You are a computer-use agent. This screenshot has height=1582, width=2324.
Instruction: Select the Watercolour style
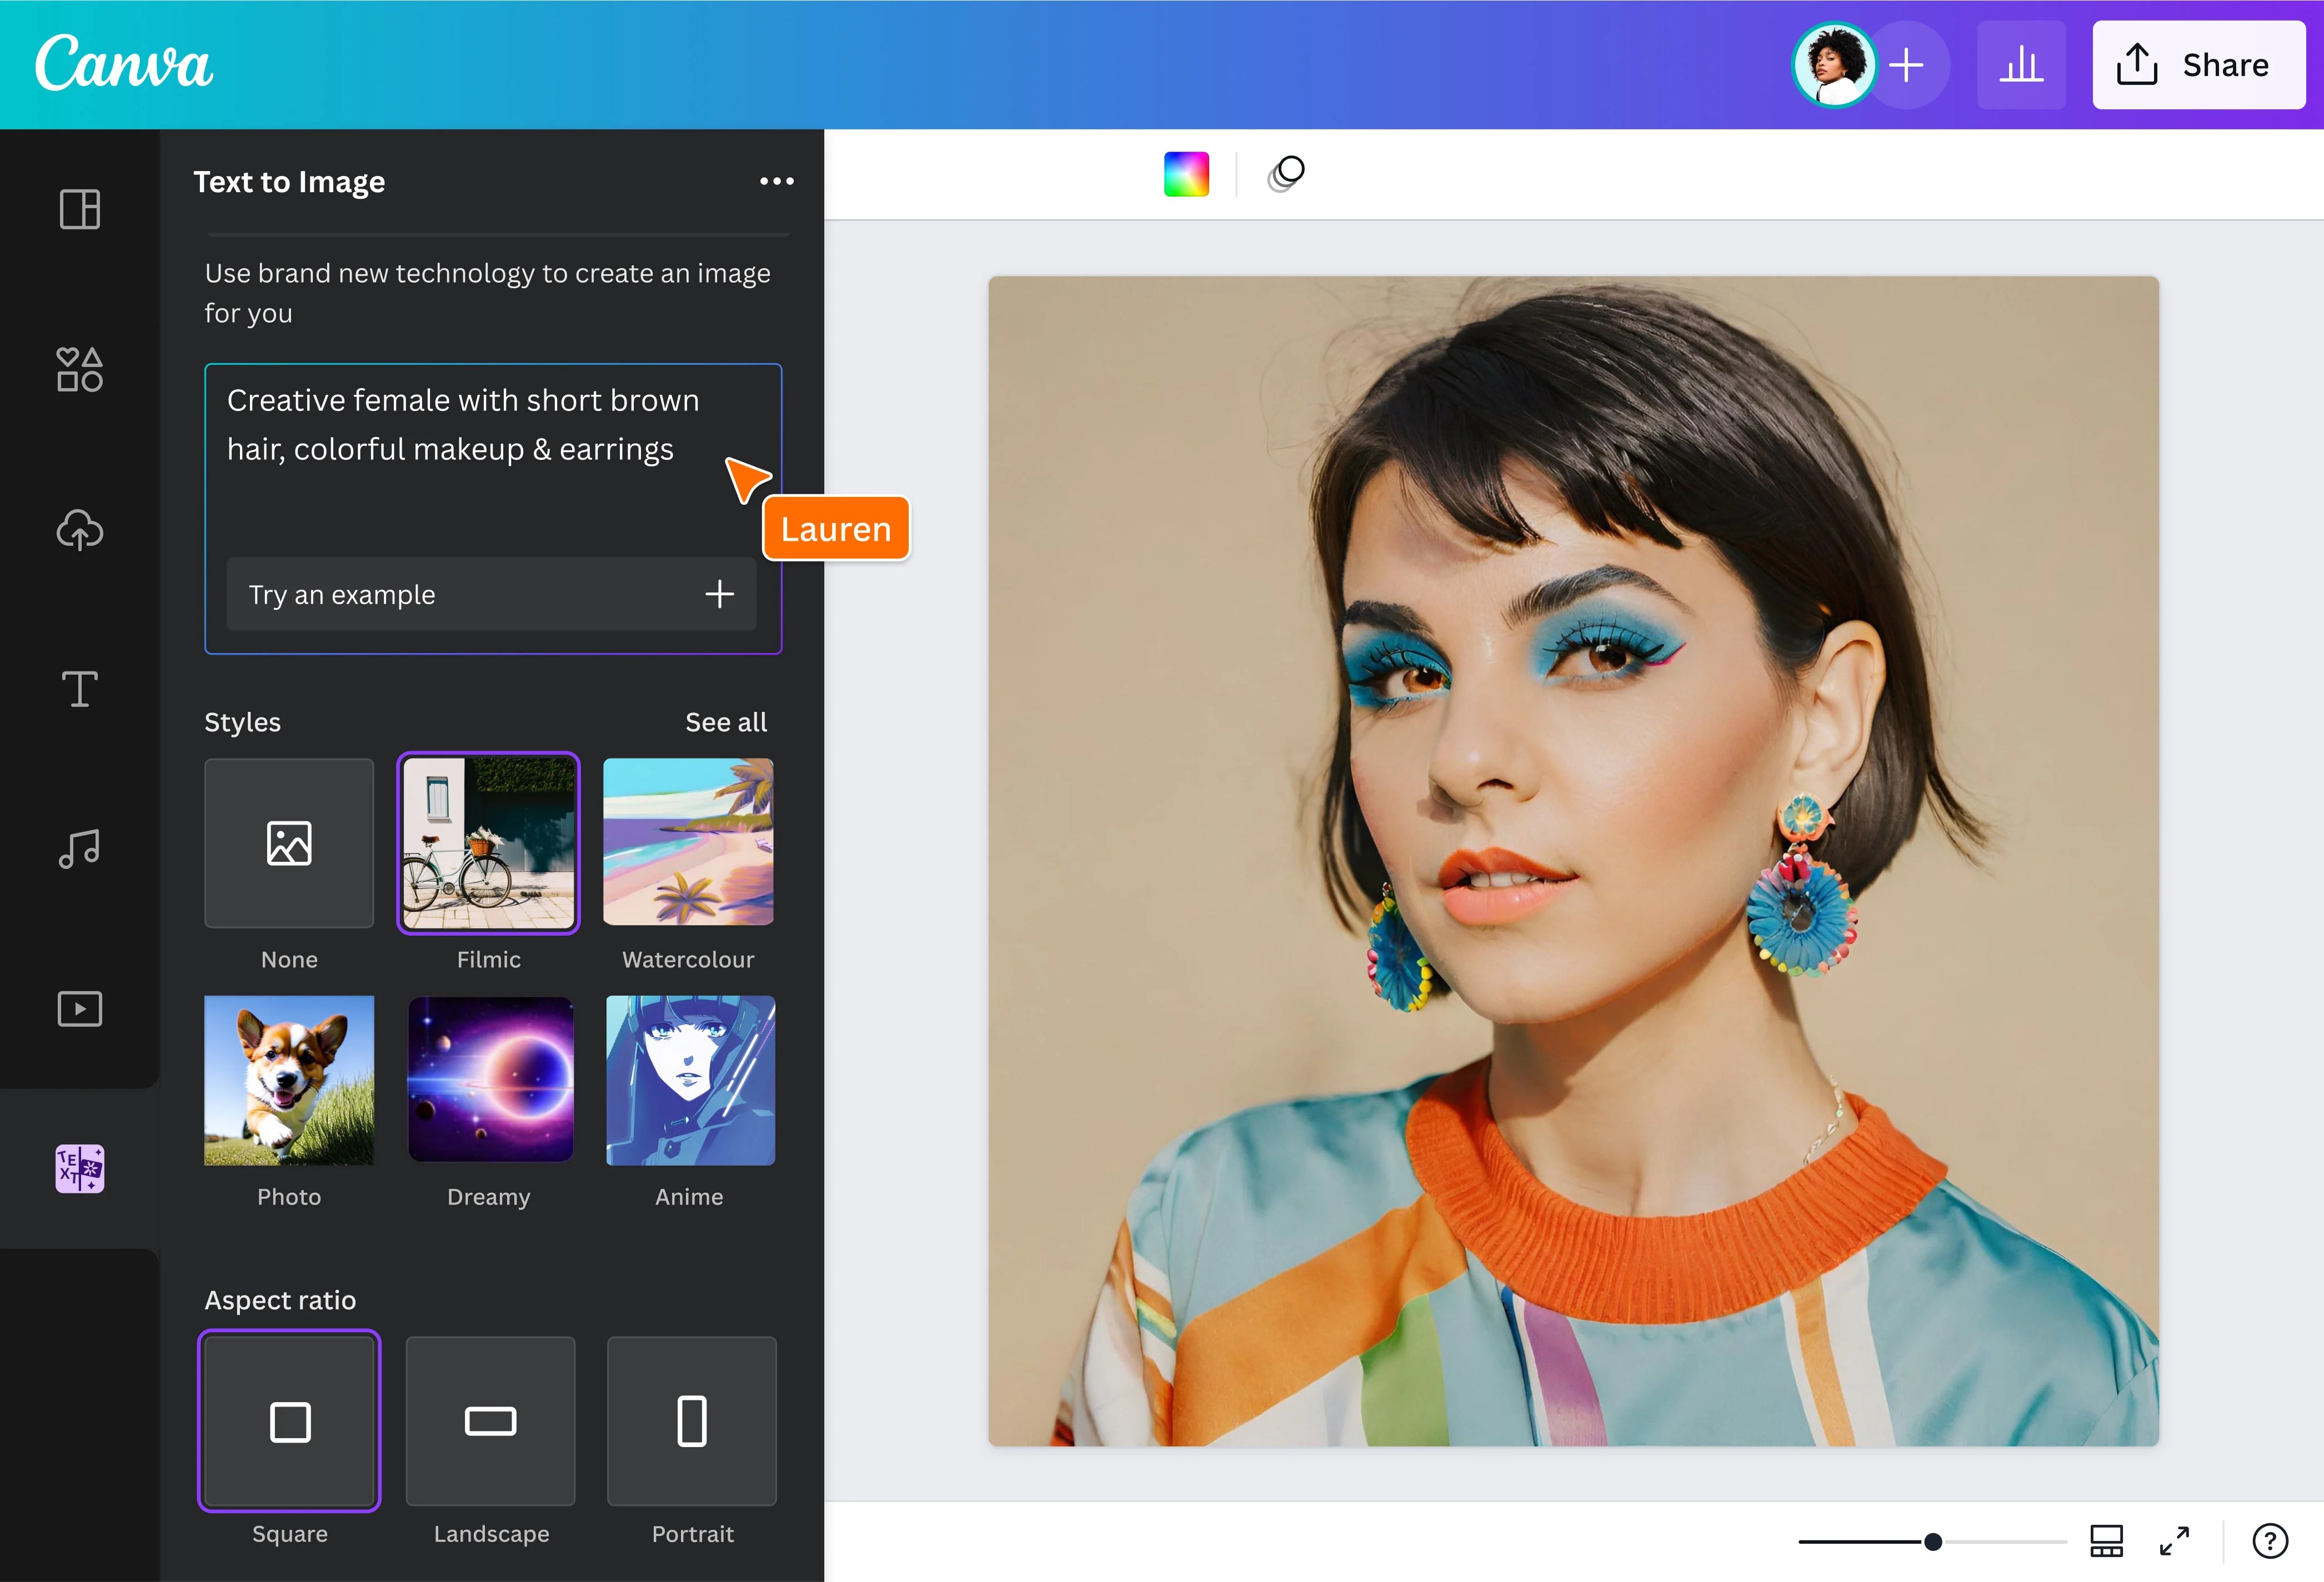click(688, 842)
